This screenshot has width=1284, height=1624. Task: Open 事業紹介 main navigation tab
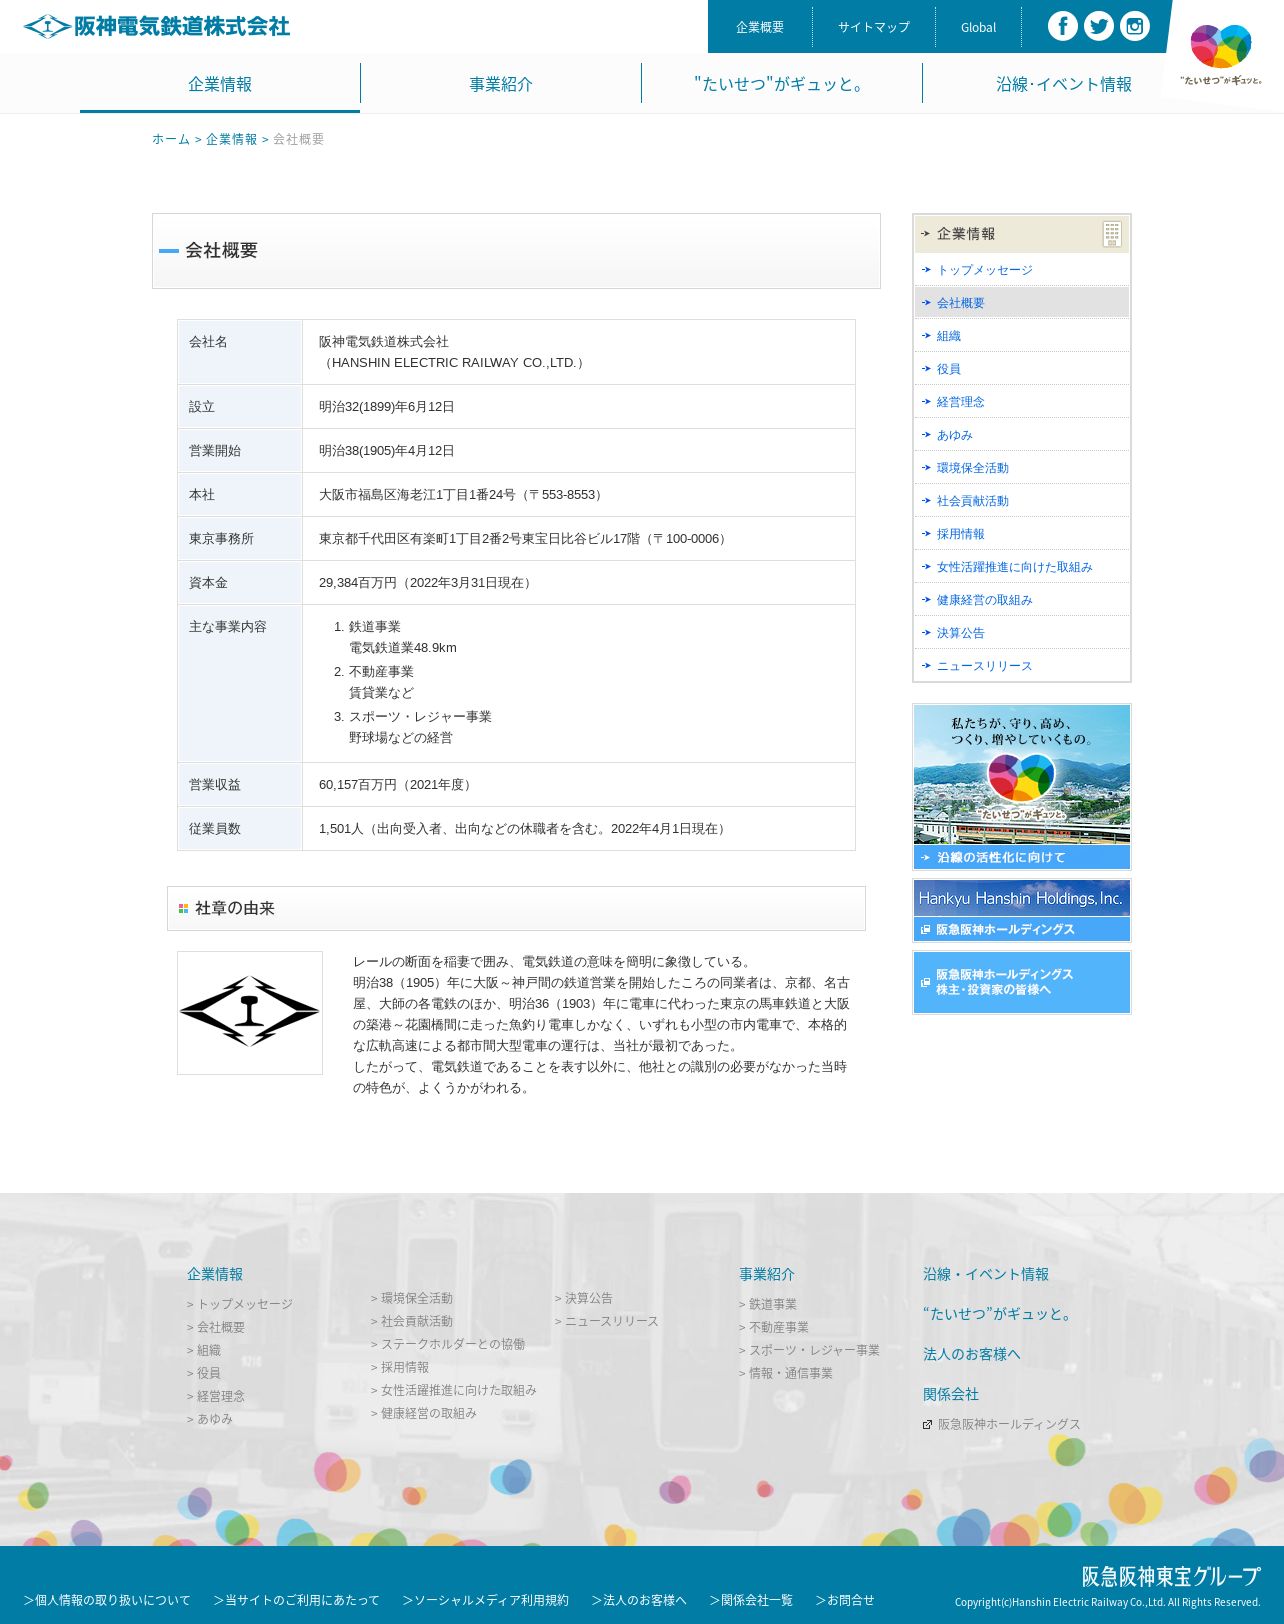pos(501,84)
